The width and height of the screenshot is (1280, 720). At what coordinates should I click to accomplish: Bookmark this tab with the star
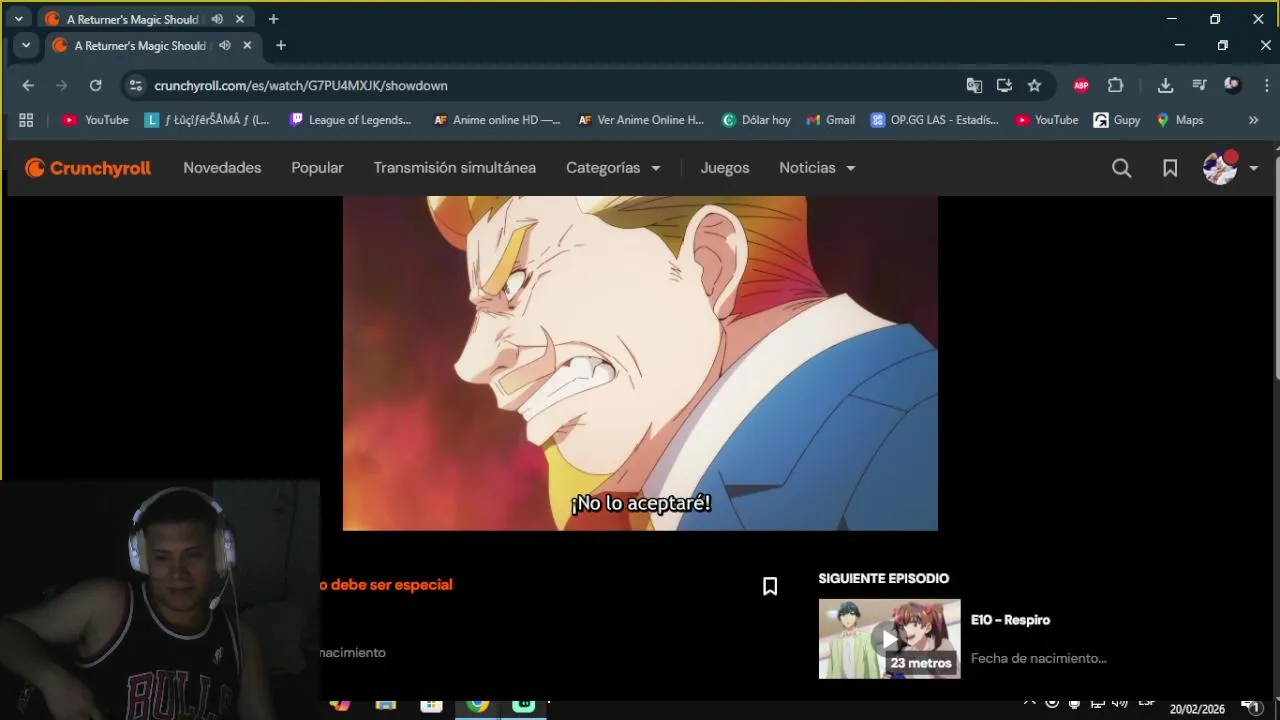coord(1034,86)
